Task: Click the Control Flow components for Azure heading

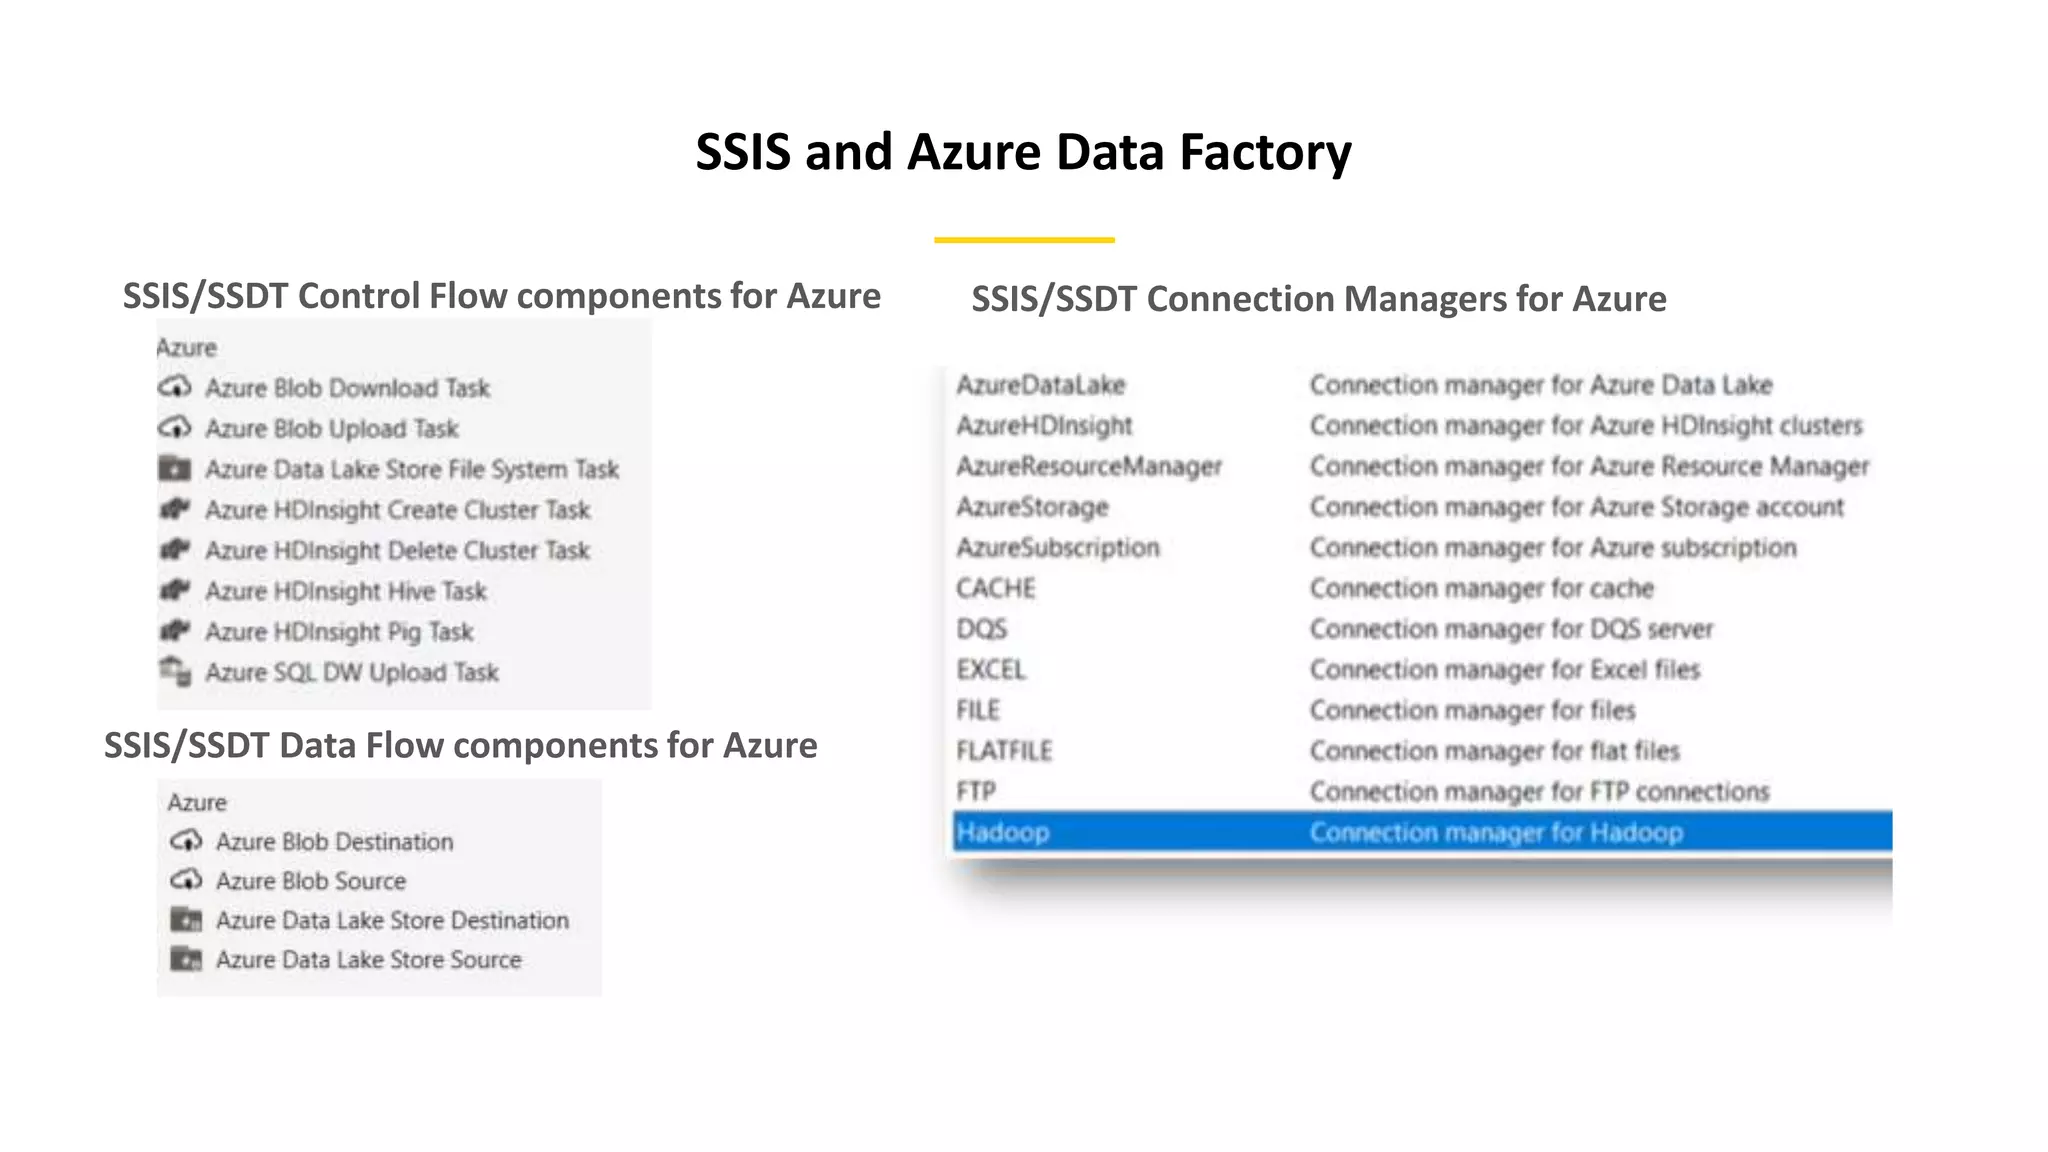Action: click(x=501, y=296)
